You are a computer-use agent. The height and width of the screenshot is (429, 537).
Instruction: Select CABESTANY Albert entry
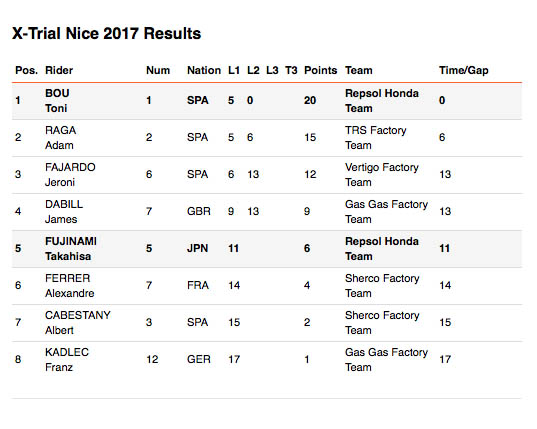[x=78, y=323]
